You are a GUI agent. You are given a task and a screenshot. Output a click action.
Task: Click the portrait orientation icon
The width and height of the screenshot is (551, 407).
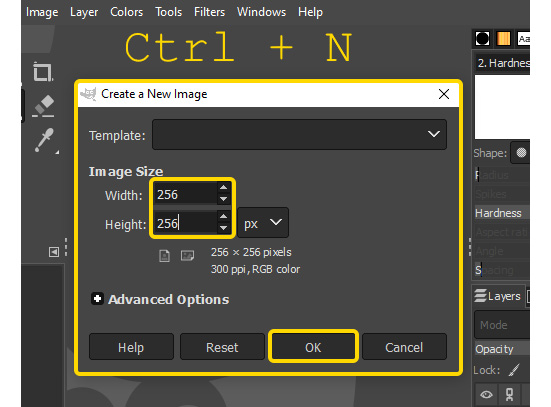click(164, 256)
